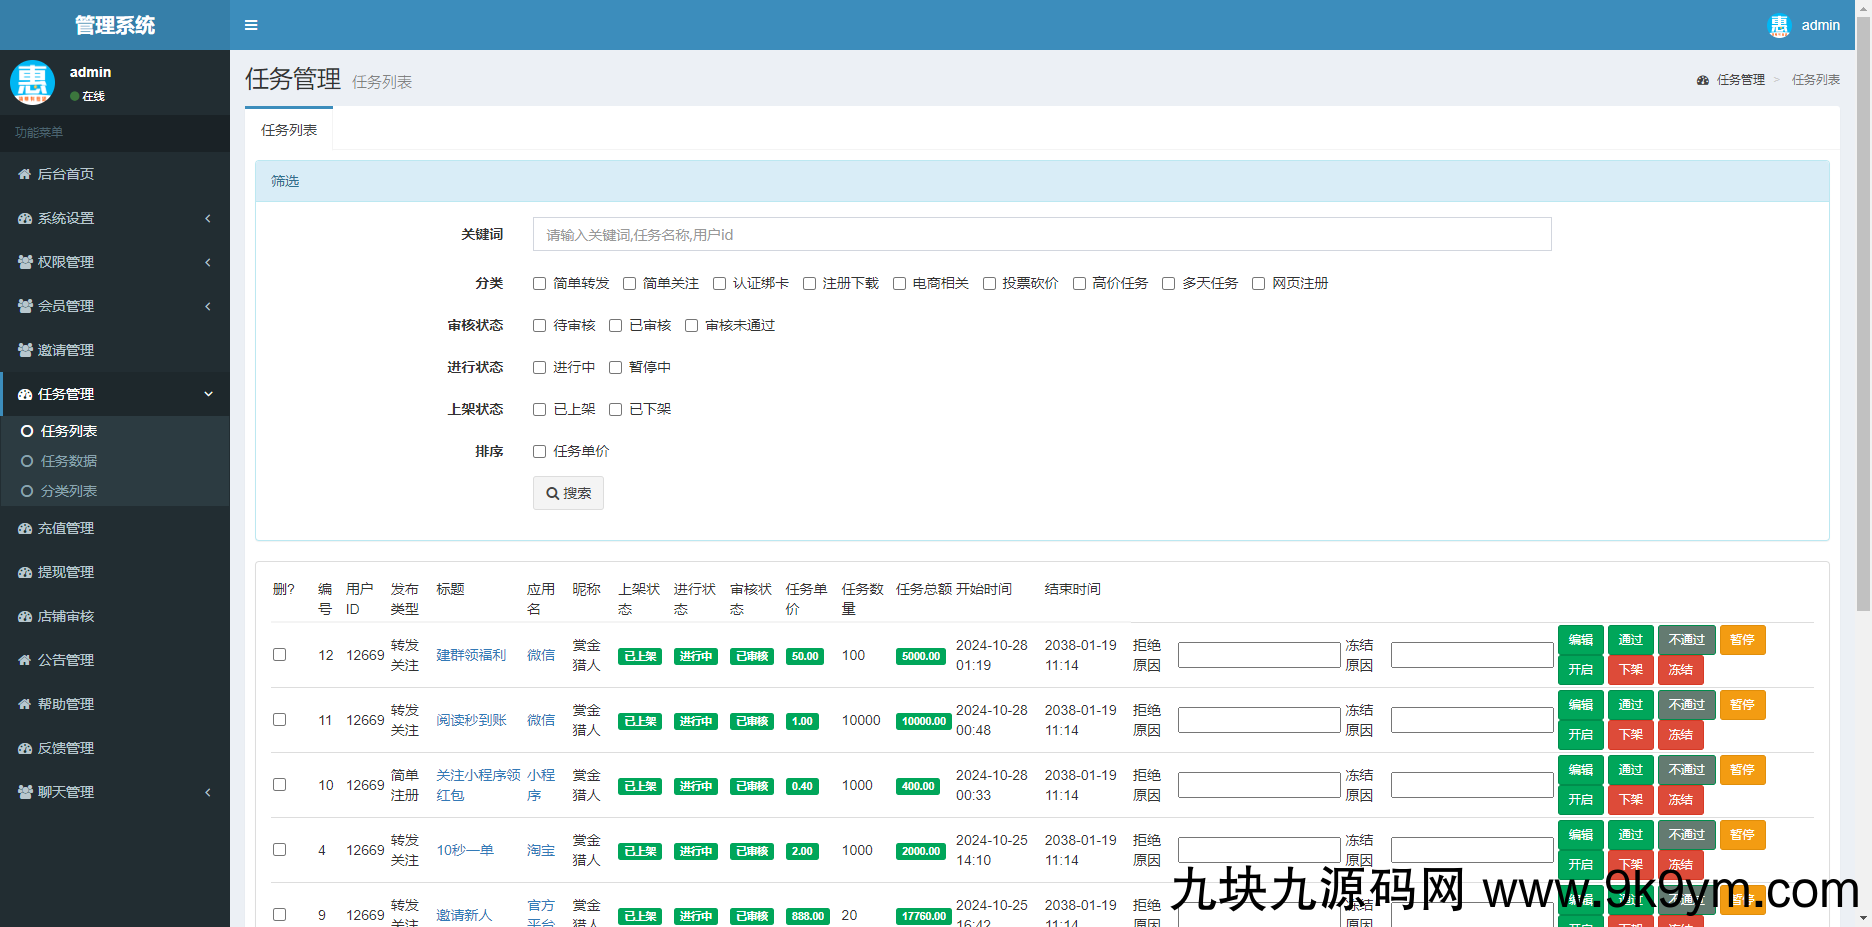Open the admin avatar in top bar
Viewport: 1872px width, 927px height.
point(1779,26)
